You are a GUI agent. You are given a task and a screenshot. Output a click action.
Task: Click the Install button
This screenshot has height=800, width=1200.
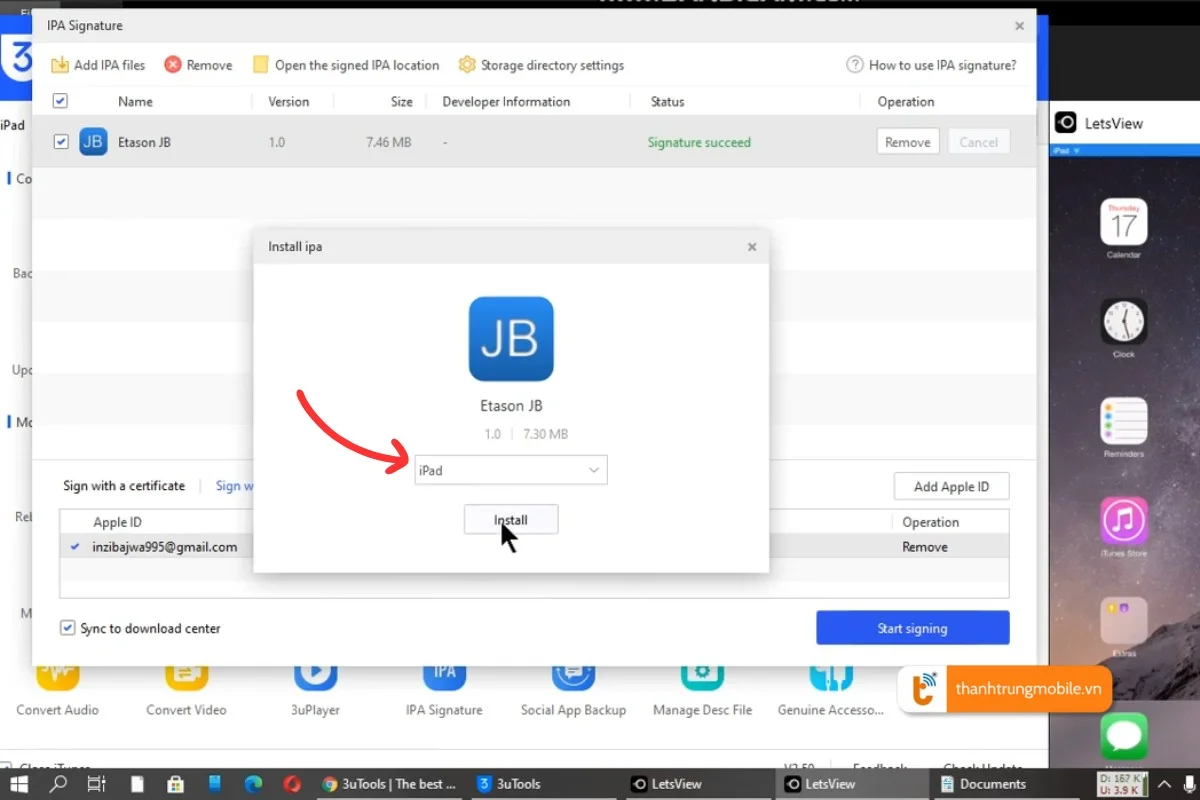click(x=511, y=520)
